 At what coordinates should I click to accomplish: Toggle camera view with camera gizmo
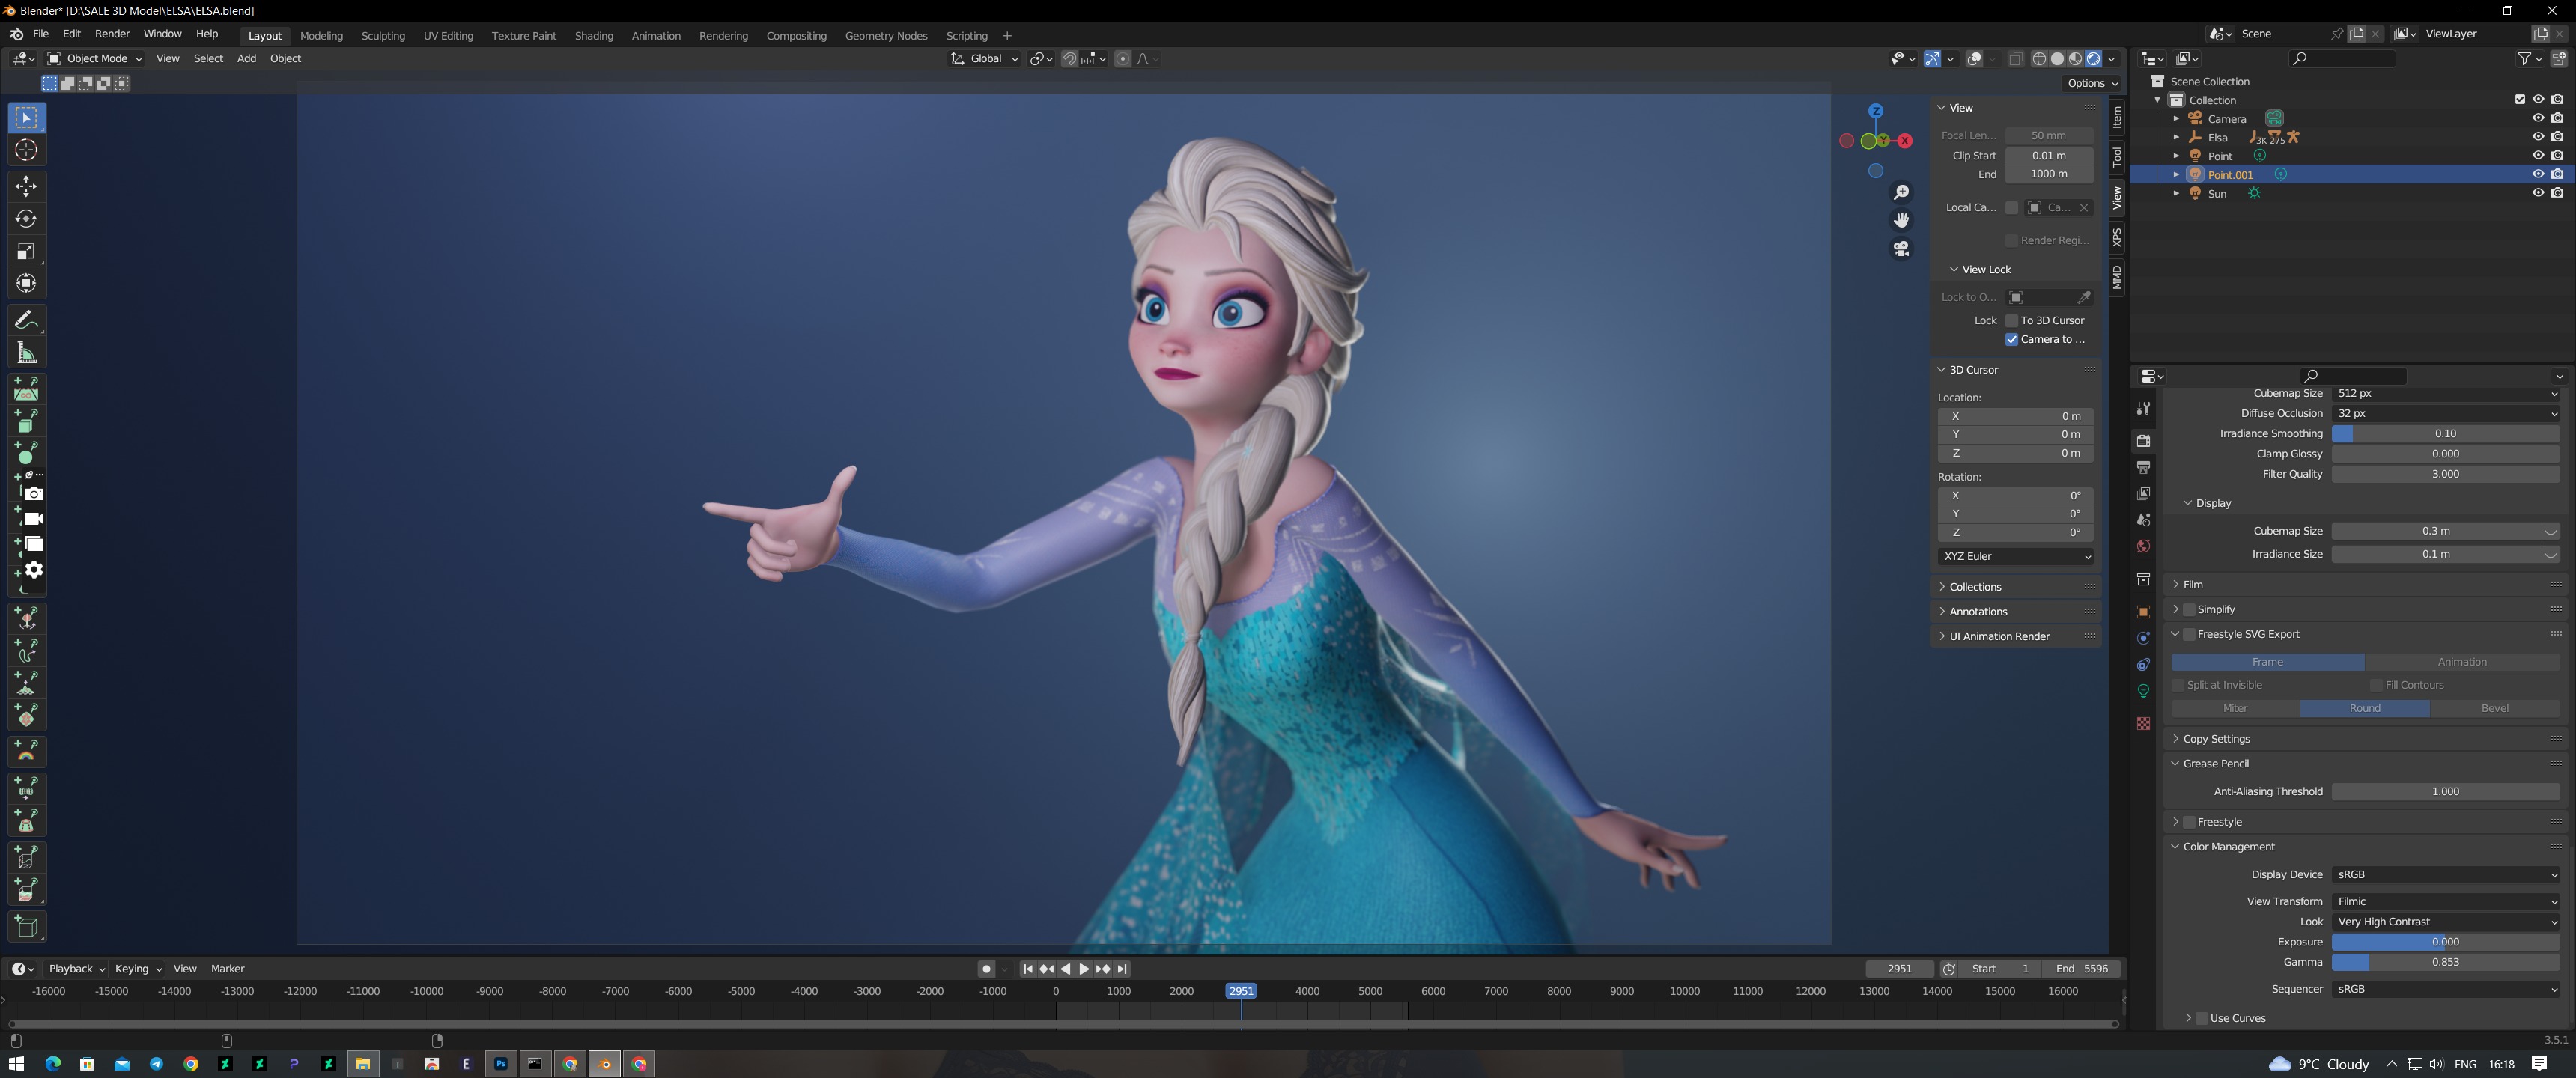(x=1901, y=248)
